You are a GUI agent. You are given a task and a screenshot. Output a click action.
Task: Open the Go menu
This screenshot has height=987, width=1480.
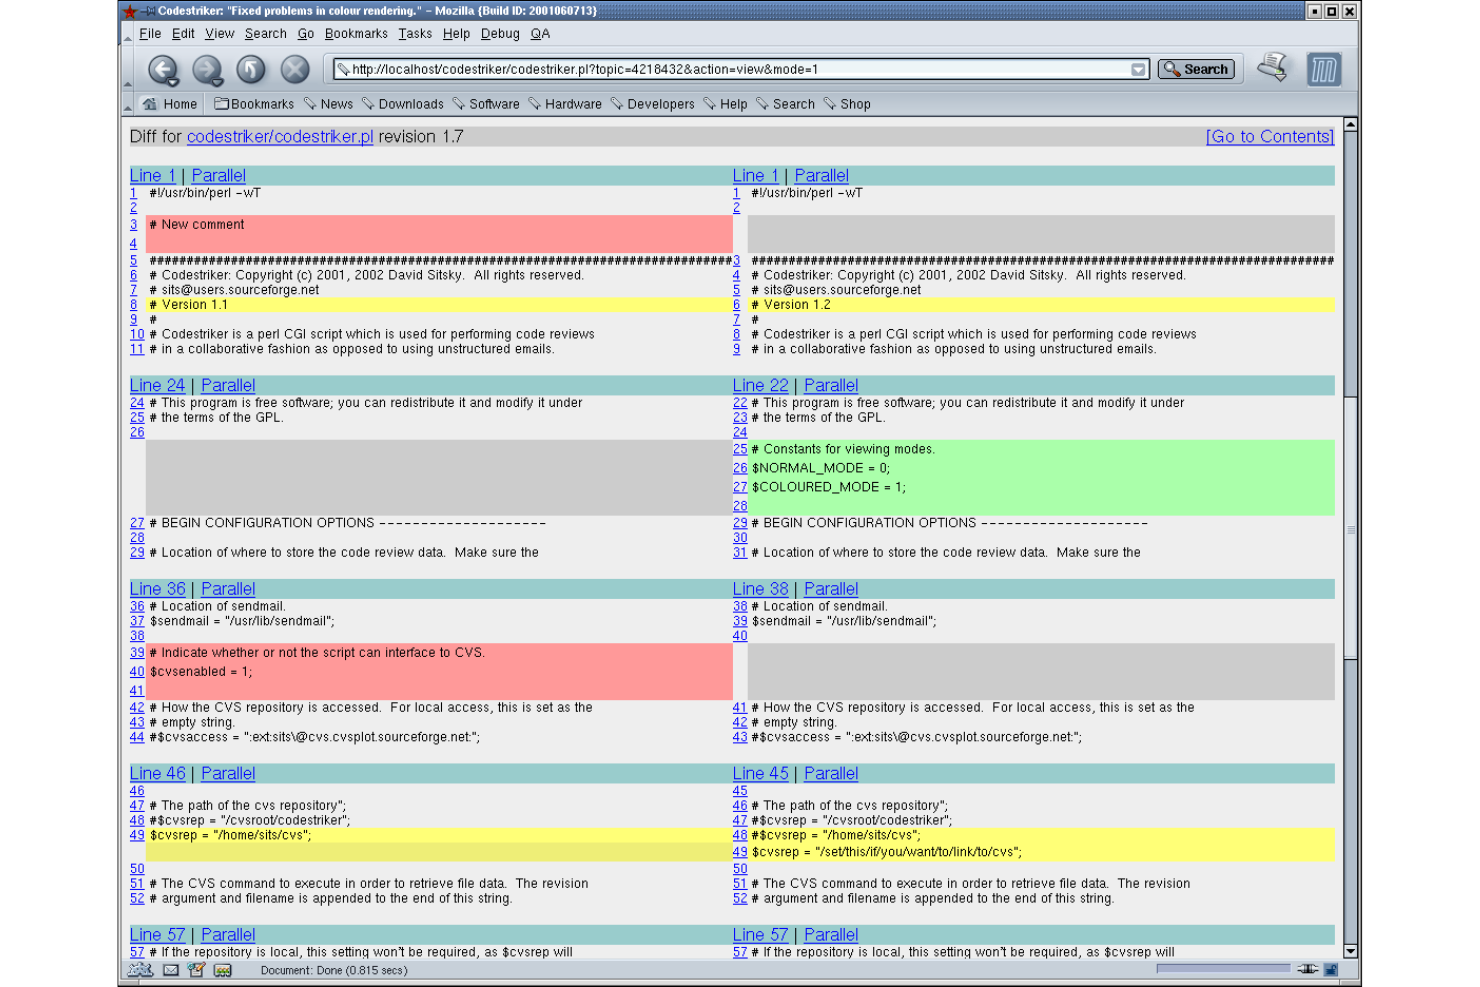pyautogui.click(x=305, y=34)
